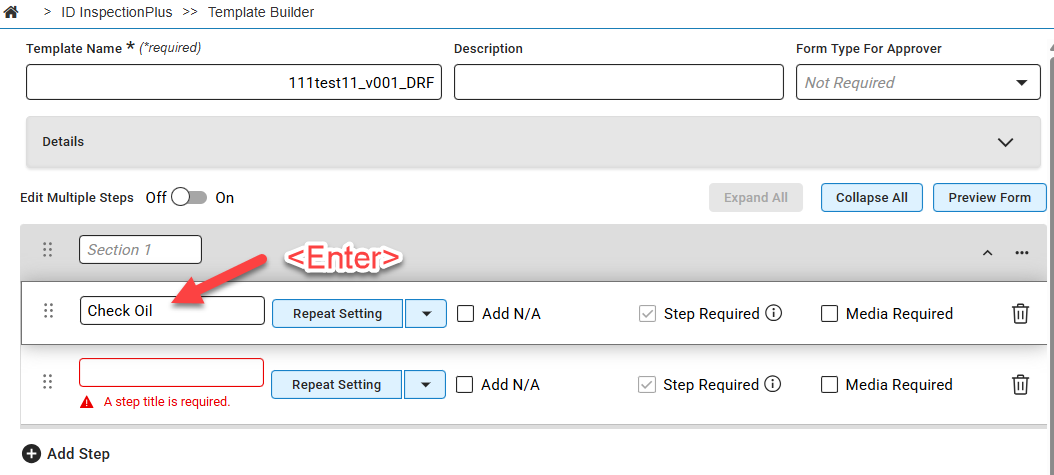Viewport: 1054px width, 475px height.
Task: Delete the Check Oil step
Action: 1020,314
